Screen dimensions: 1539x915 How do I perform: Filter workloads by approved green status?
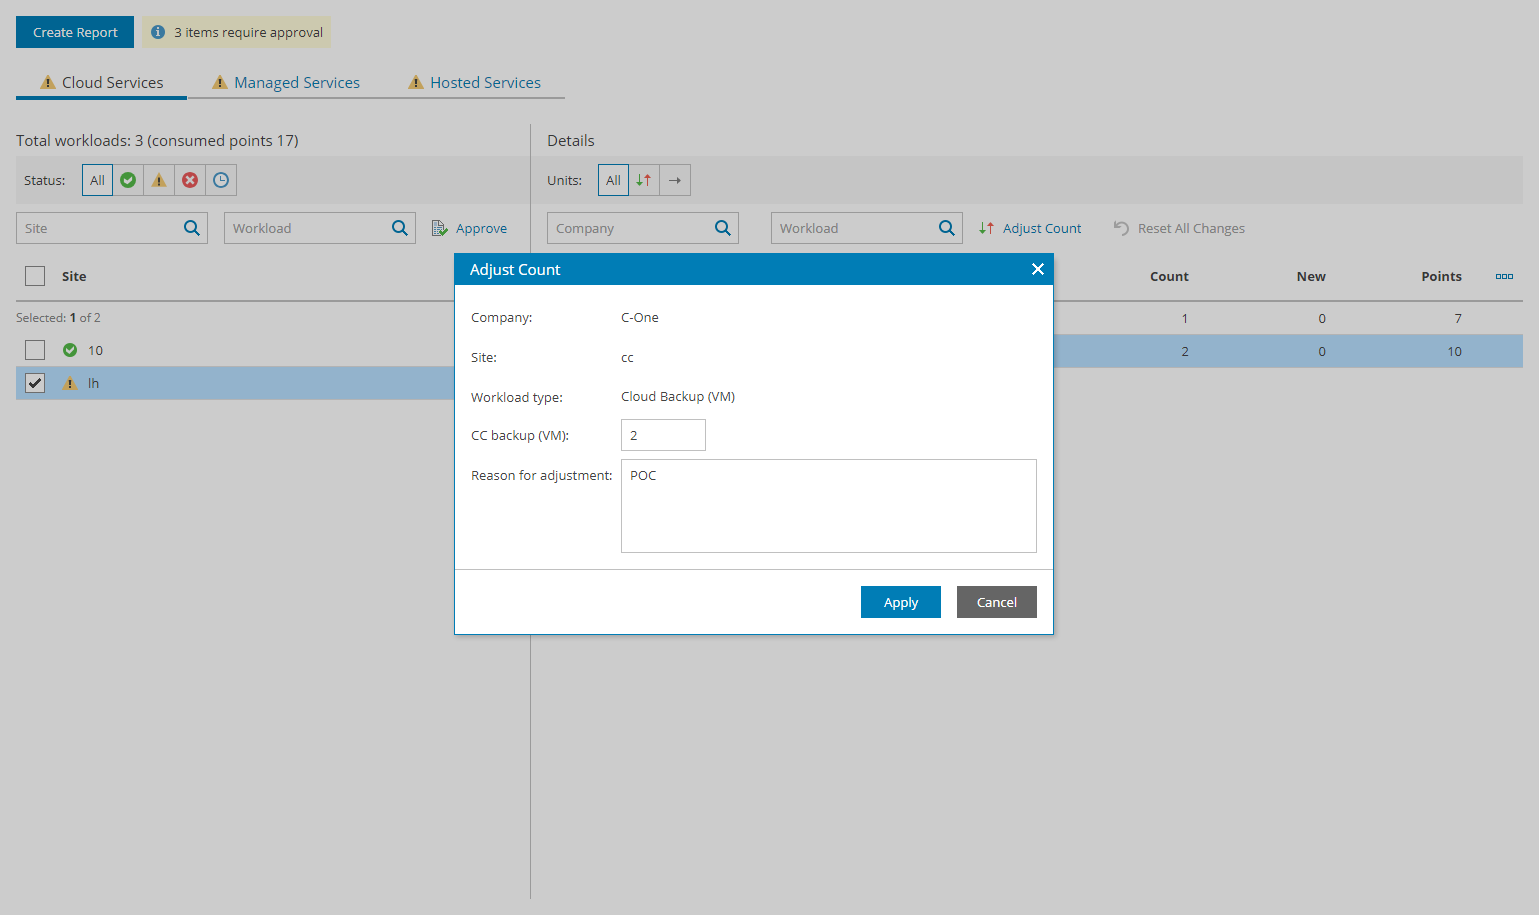pyautogui.click(x=128, y=180)
